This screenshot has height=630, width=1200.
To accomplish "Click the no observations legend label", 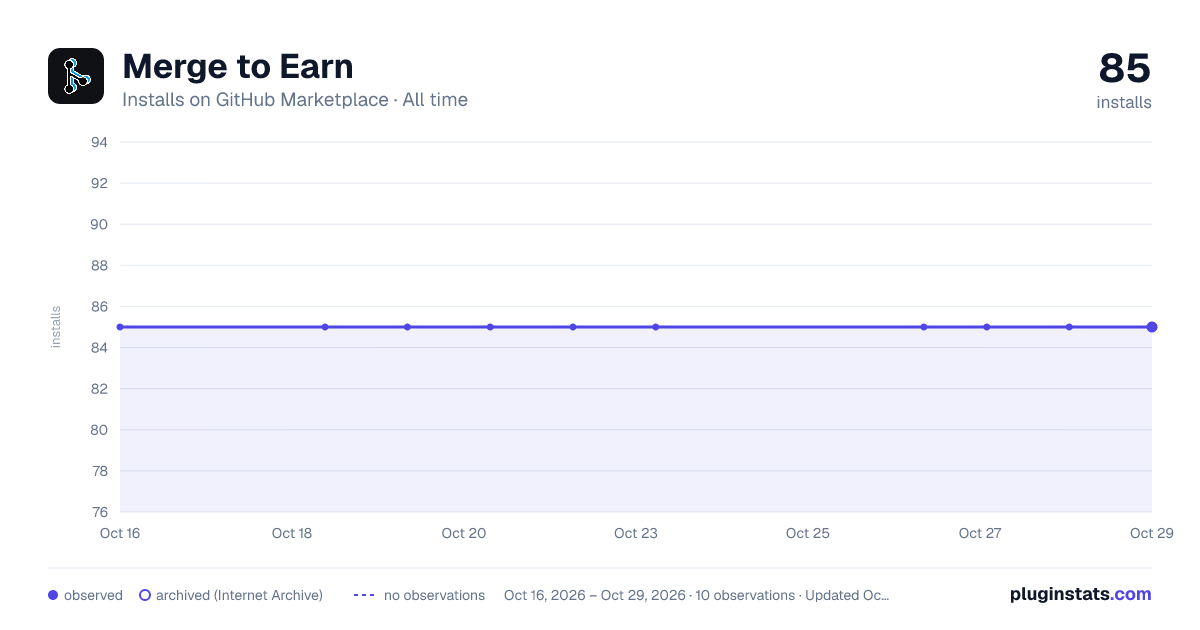I will tap(434, 595).
